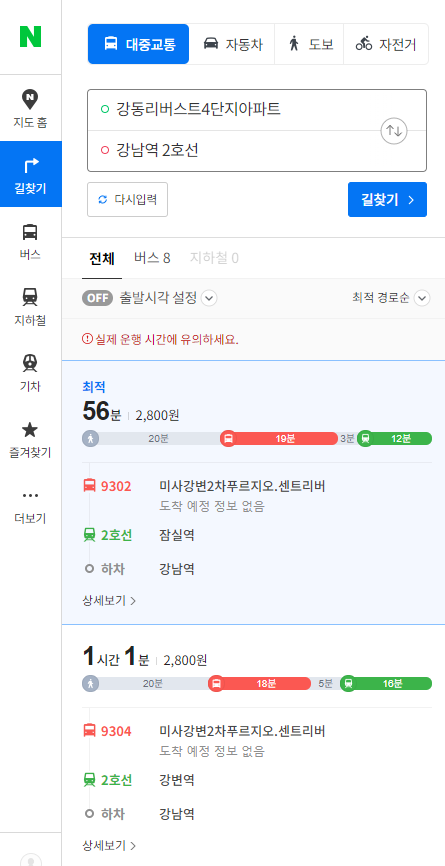Toggle the OFF departure time switch
Screen dimensions: 445x866
(x=97, y=298)
